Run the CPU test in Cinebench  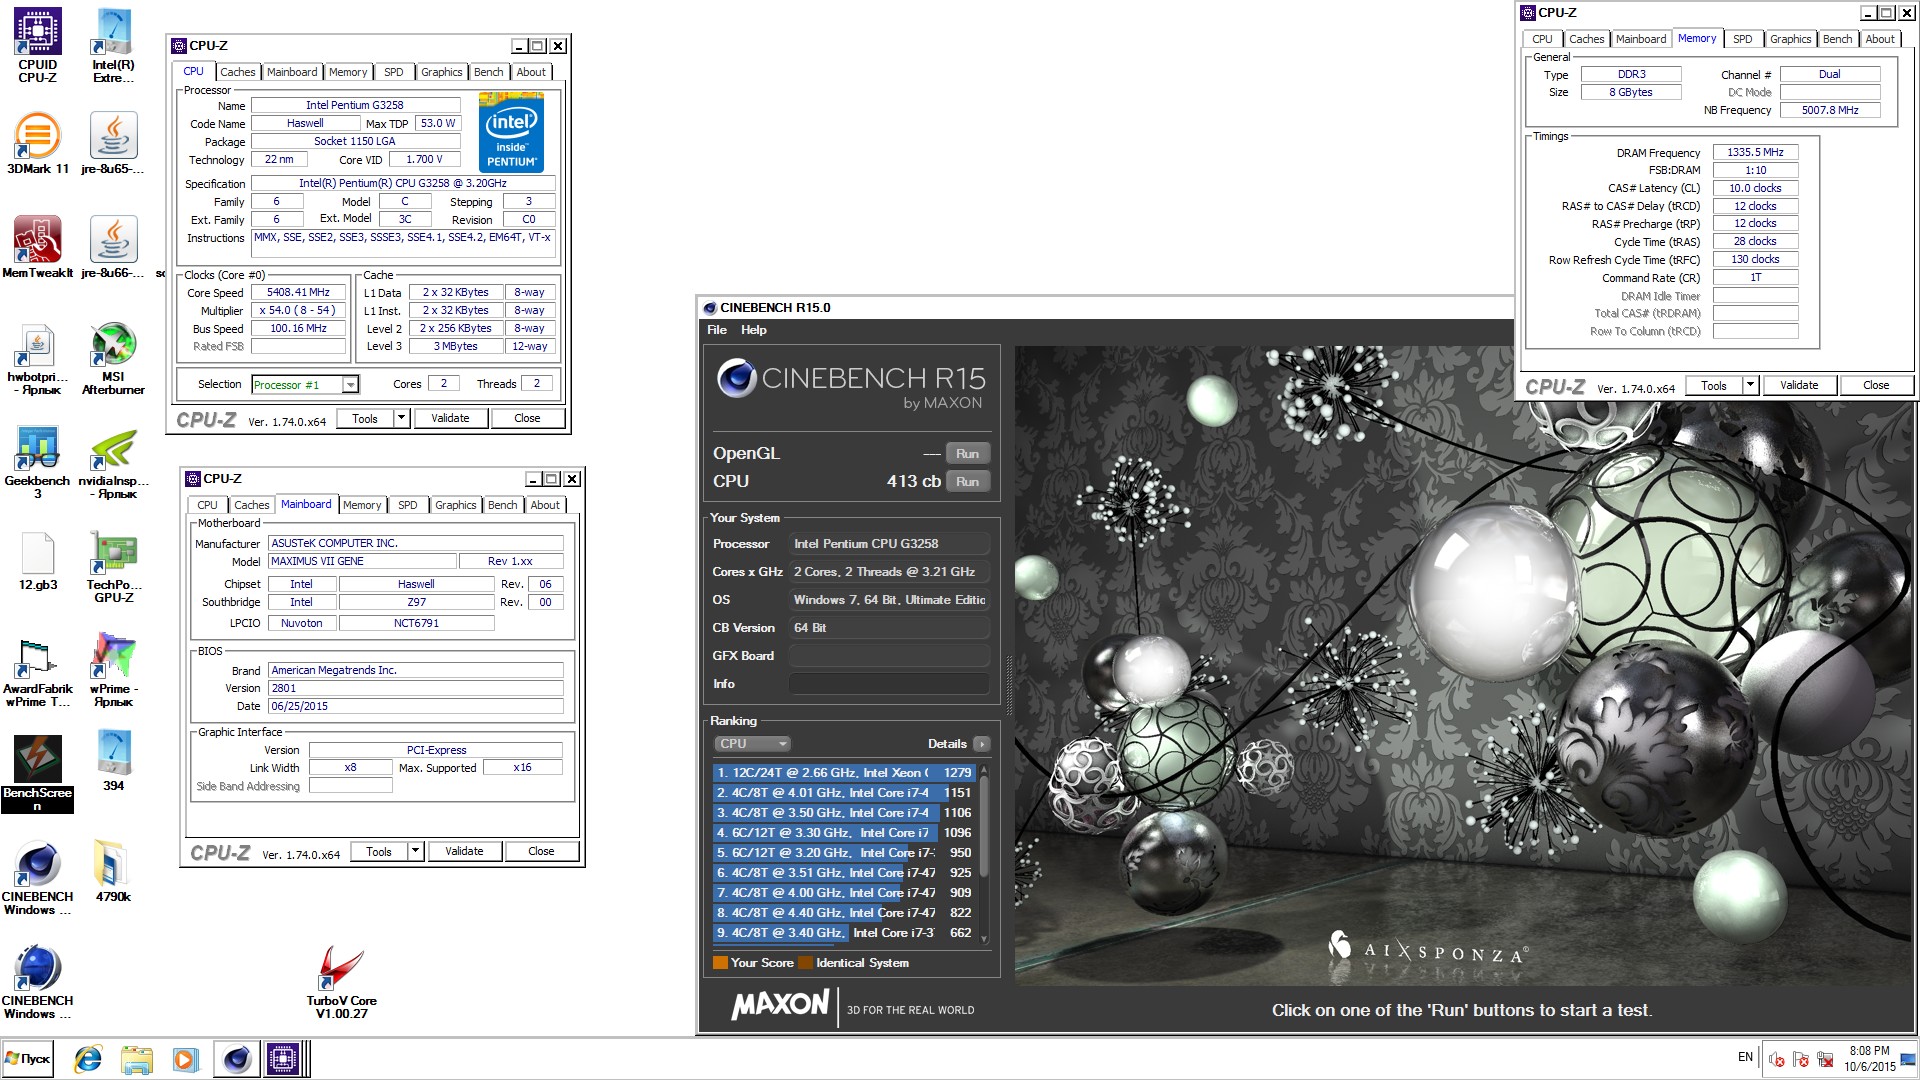tap(967, 482)
